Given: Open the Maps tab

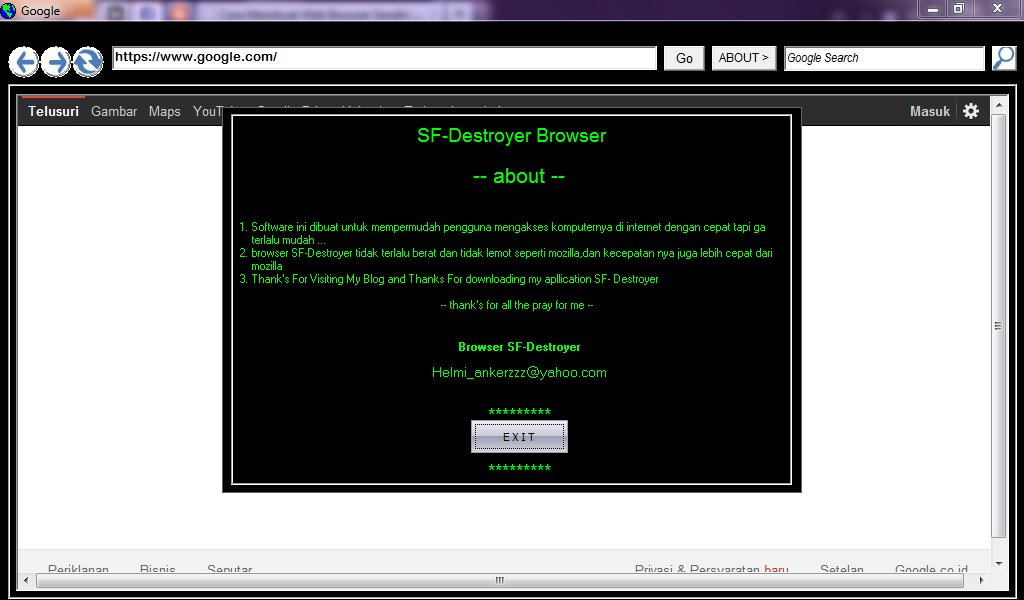Looking at the screenshot, I should (x=165, y=111).
